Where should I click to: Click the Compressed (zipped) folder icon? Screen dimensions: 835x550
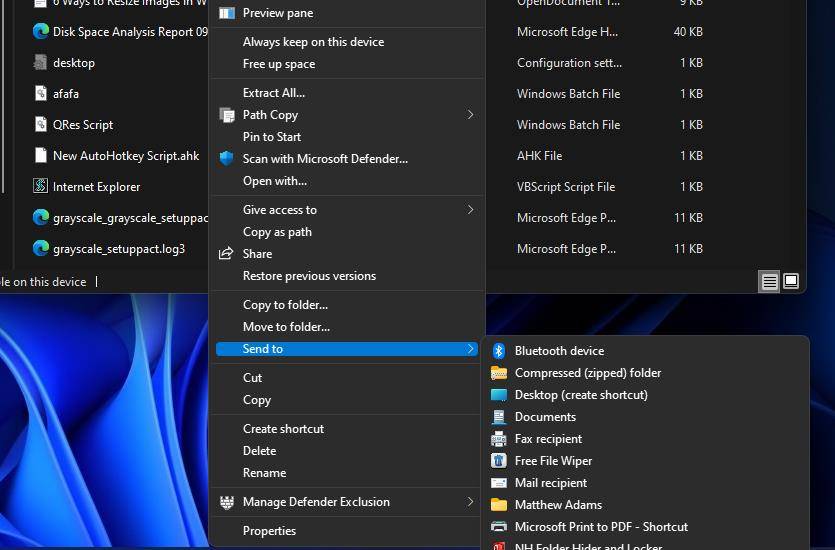pyautogui.click(x=498, y=373)
